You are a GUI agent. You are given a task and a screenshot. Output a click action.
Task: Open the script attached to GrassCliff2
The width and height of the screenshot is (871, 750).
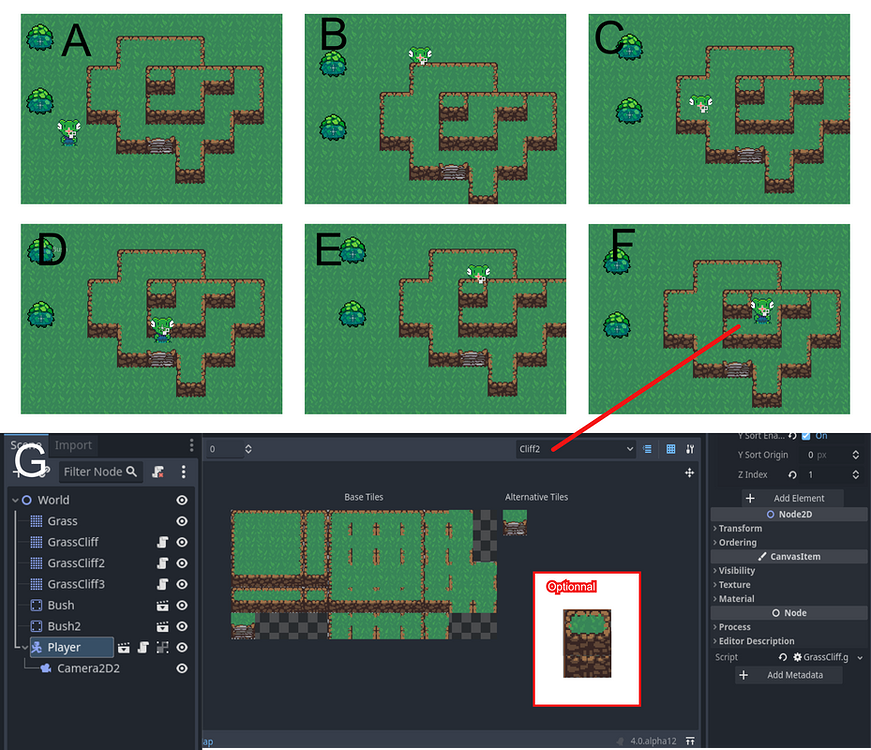(x=162, y=563)
